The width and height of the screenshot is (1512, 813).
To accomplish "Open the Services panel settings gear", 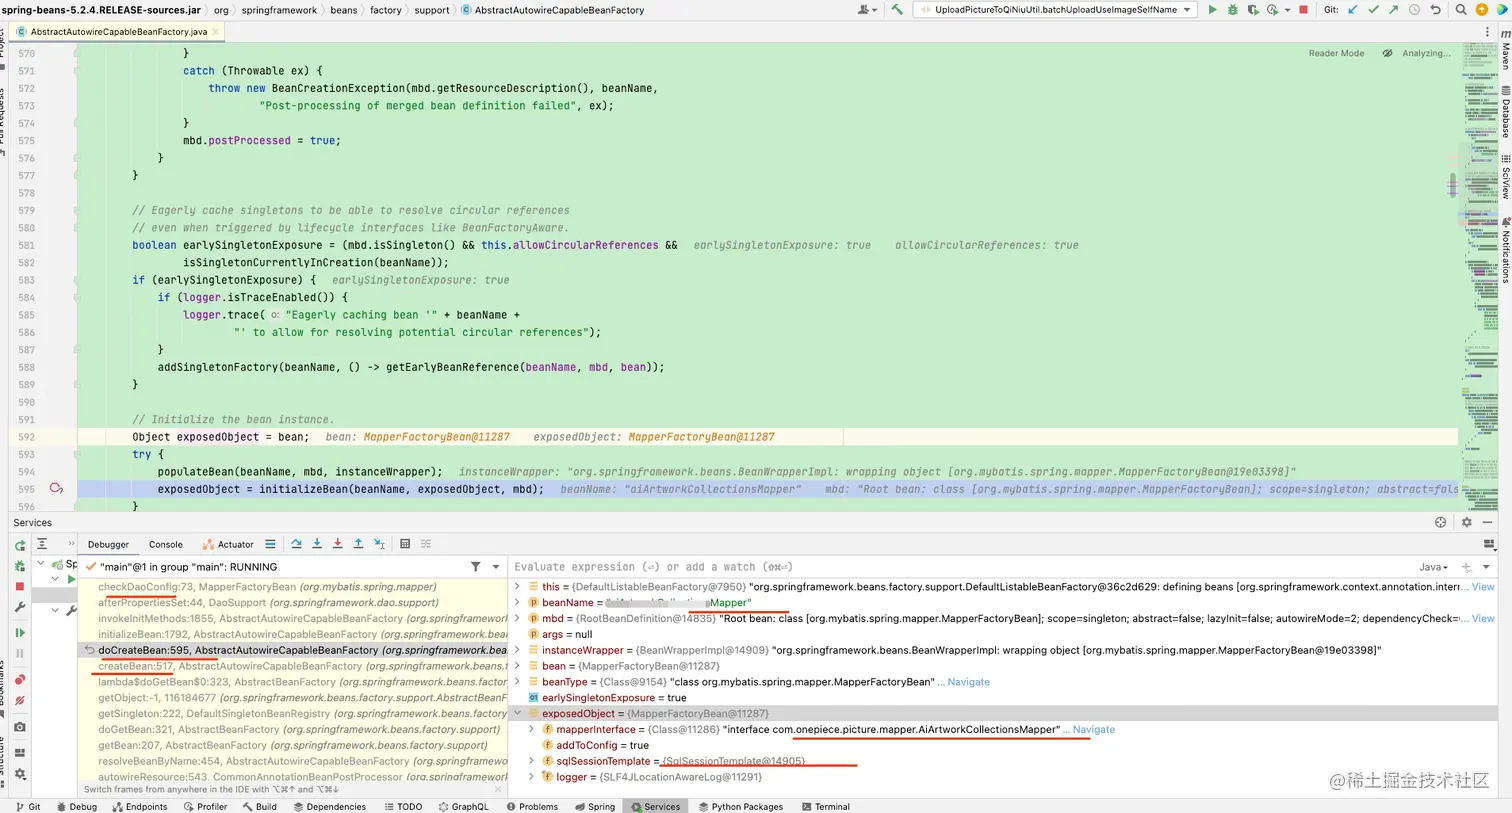I will tap(1467, 522).
